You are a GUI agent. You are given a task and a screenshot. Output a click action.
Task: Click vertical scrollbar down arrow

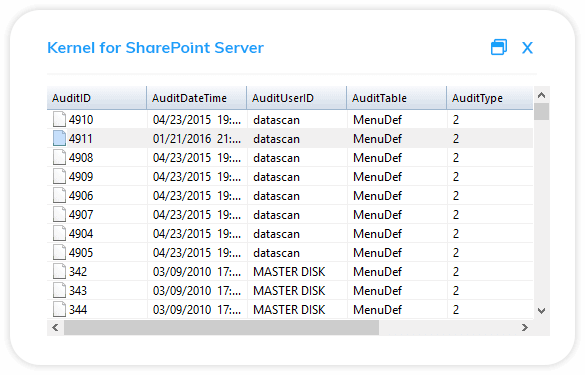(542, 310)
